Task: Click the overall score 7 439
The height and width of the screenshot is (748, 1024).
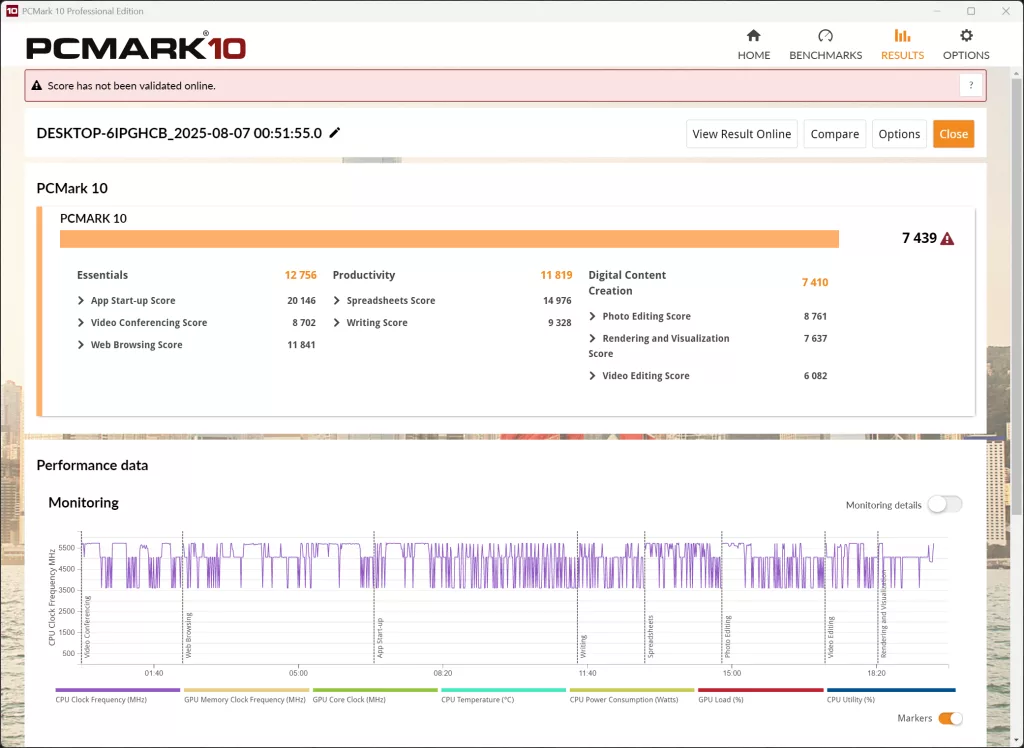Action: coord(919,238)
